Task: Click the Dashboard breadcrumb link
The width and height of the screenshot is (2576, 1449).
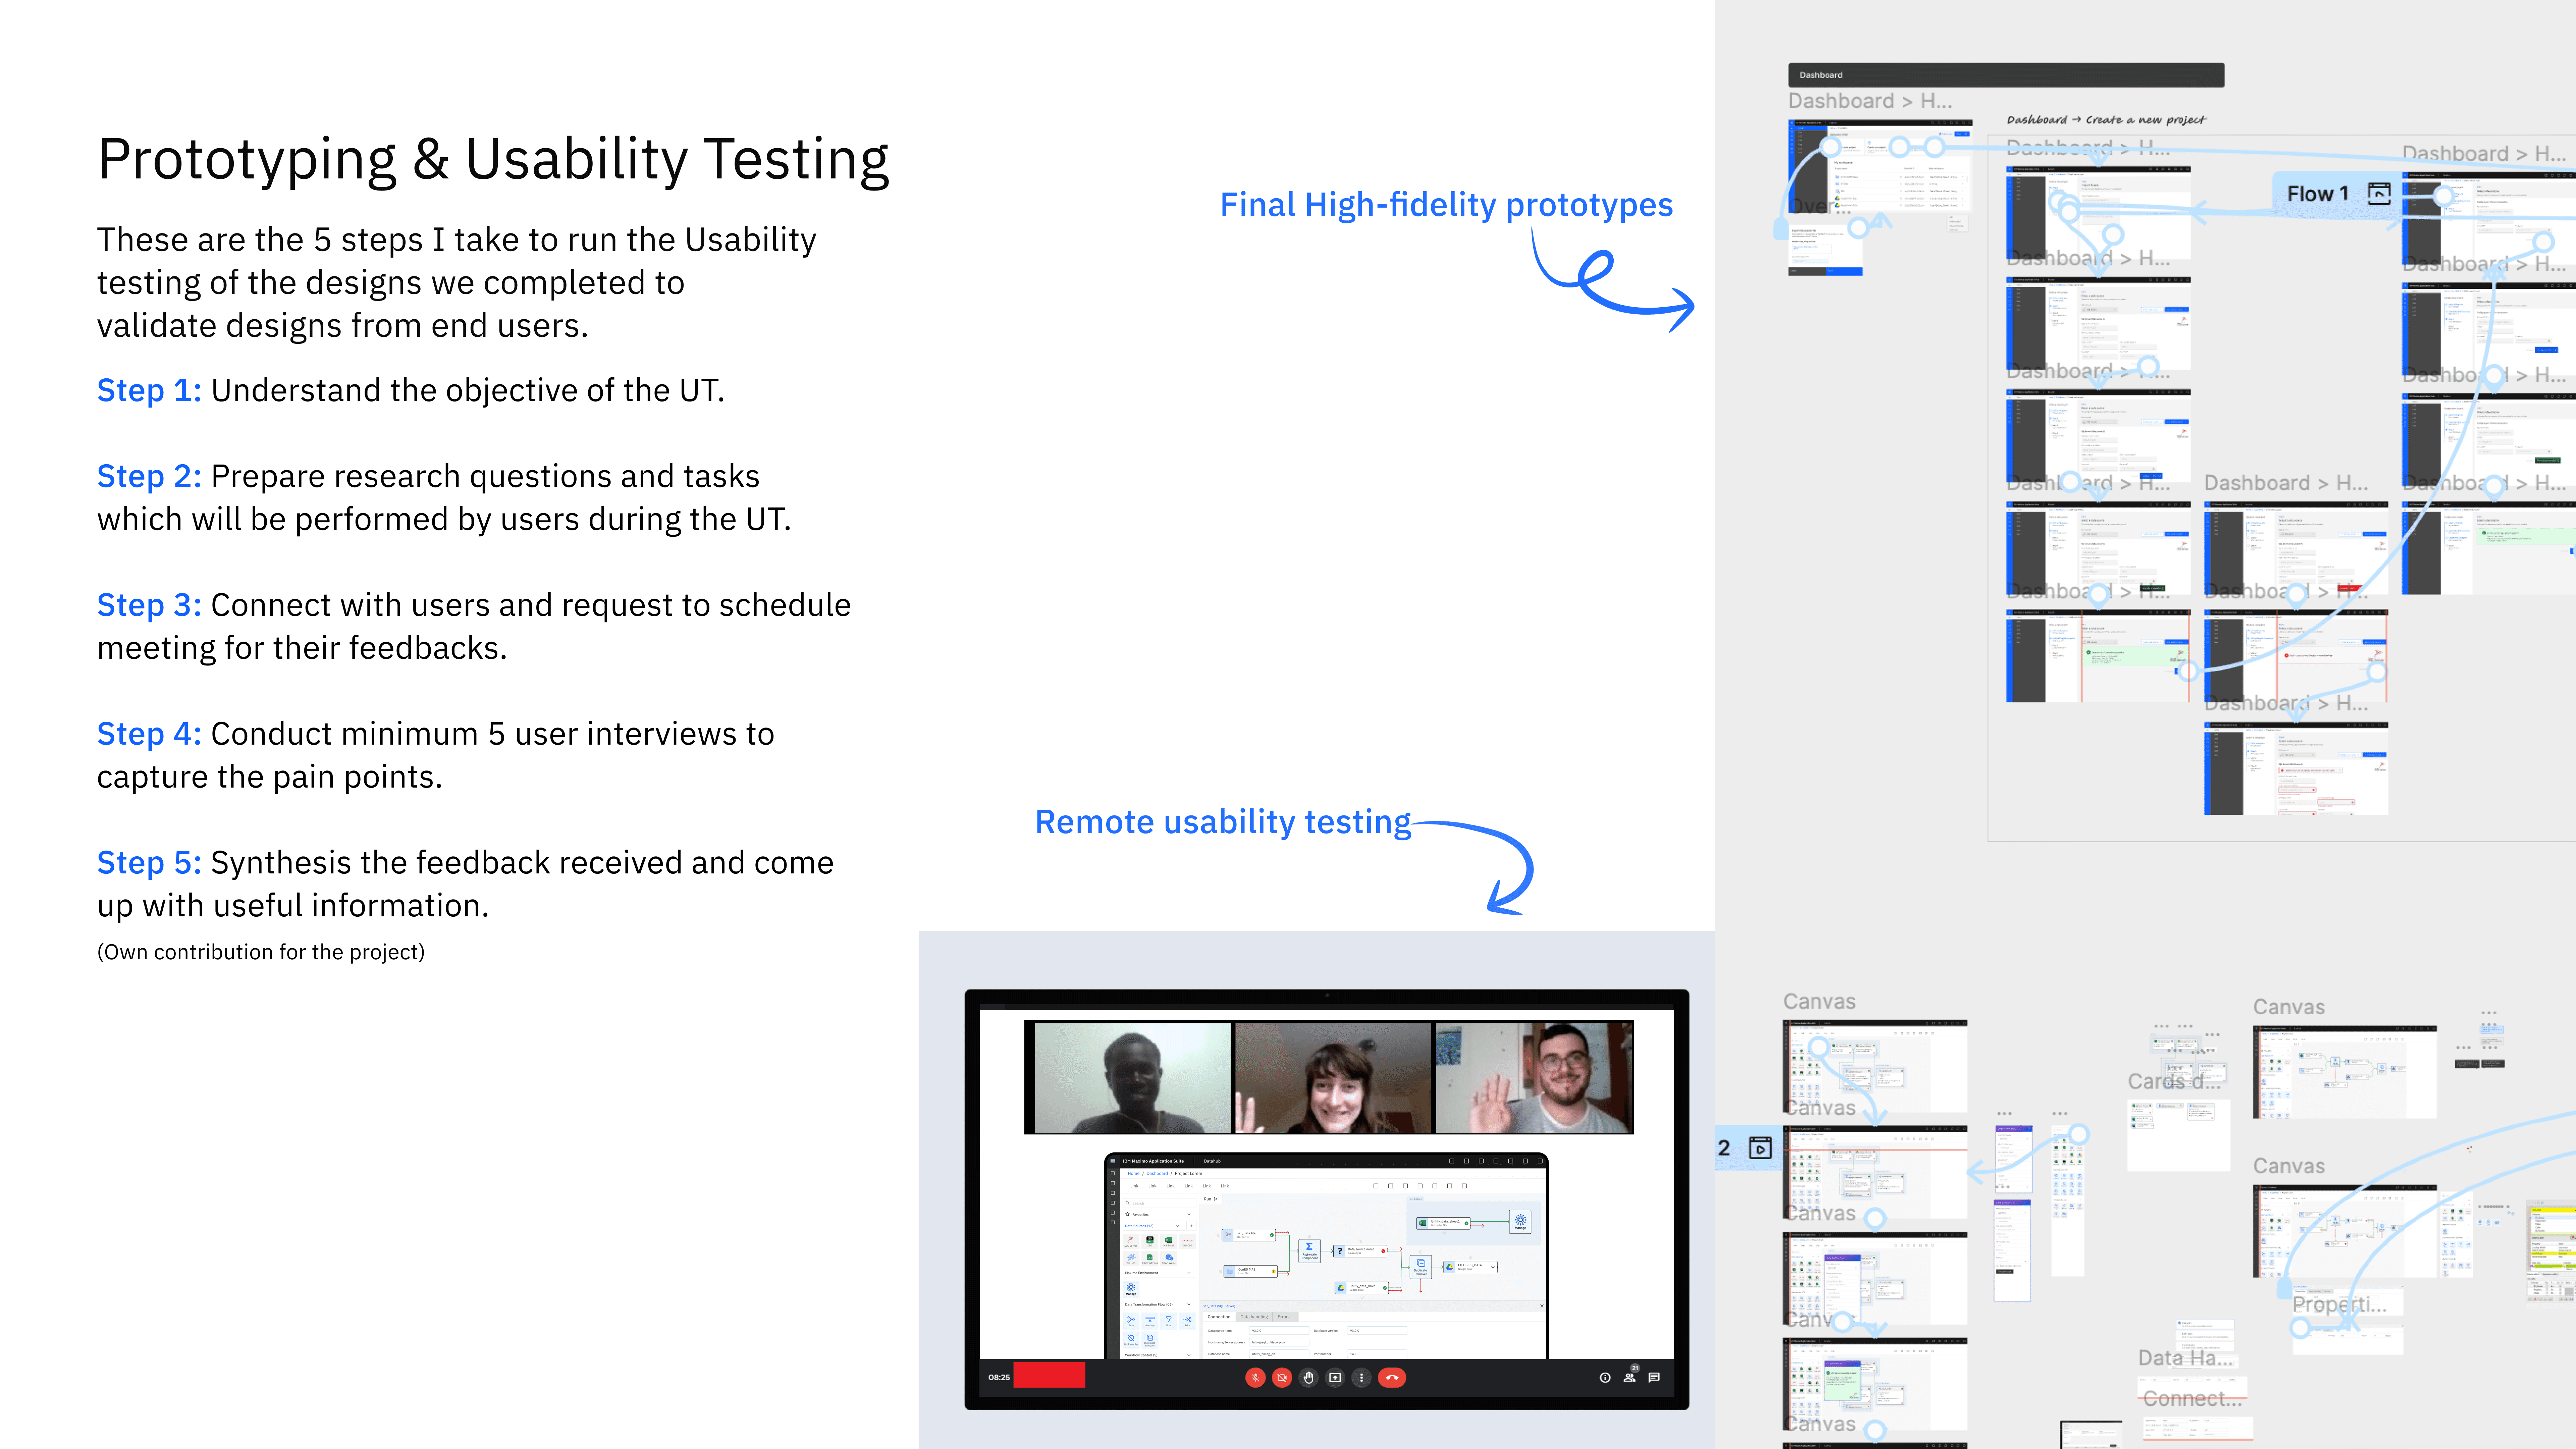Action: coord(1157,1174)
